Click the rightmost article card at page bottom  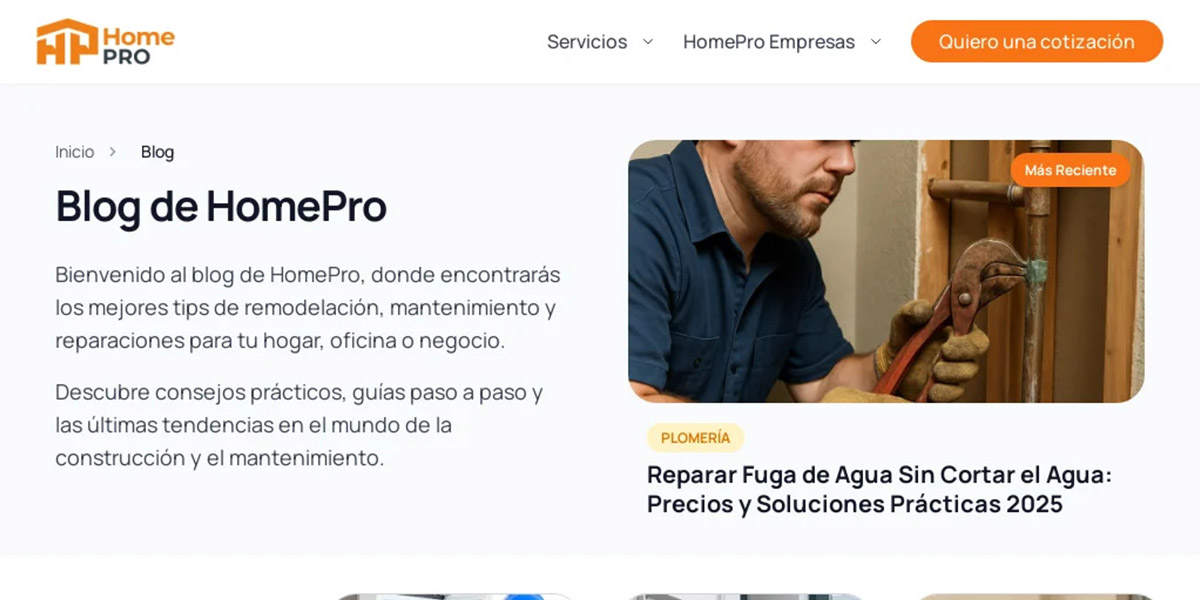coord(1036,596)
